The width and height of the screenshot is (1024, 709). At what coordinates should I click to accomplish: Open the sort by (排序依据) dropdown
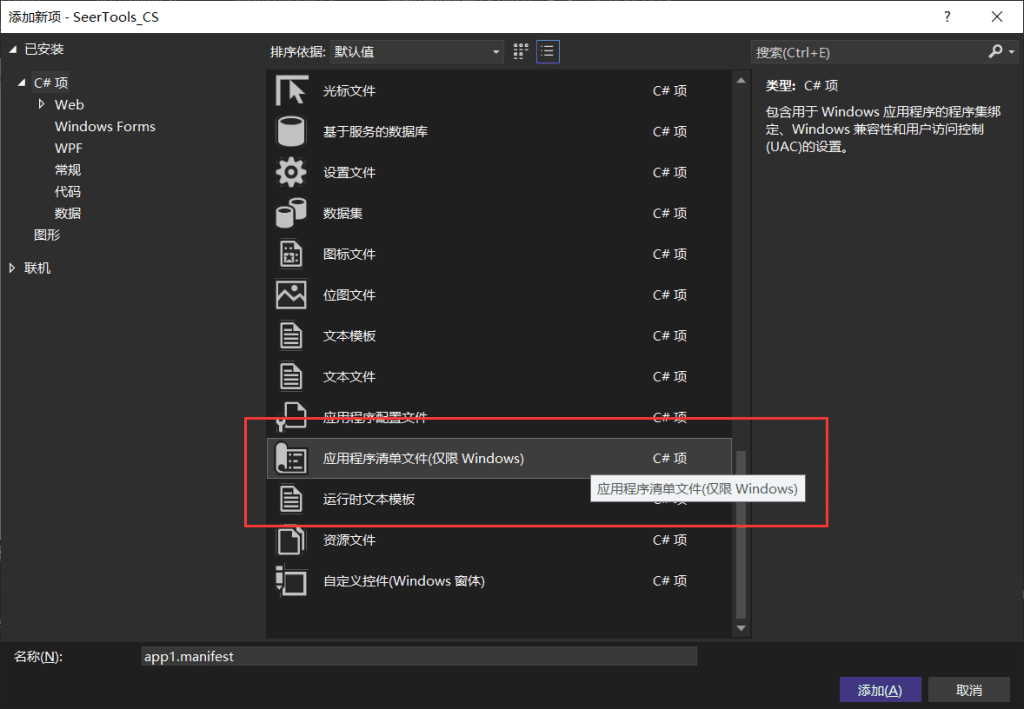pyautogui.click(x=417, y=52)
